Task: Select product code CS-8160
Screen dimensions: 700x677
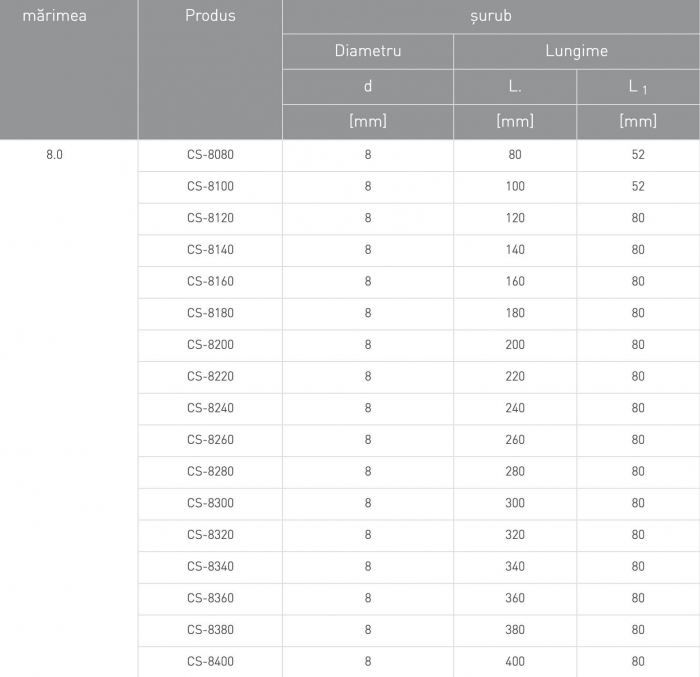Action: point(210,281)
